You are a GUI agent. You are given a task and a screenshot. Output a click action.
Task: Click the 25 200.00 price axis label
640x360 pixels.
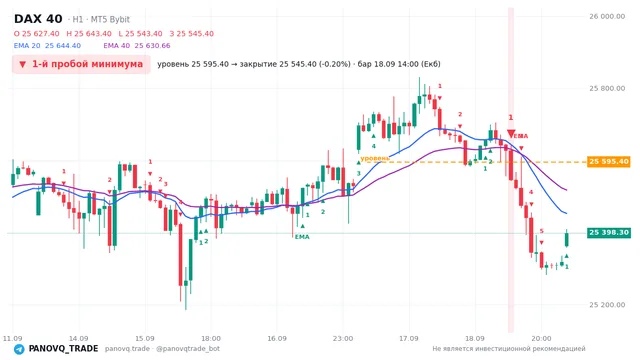(x=607, y=305)
